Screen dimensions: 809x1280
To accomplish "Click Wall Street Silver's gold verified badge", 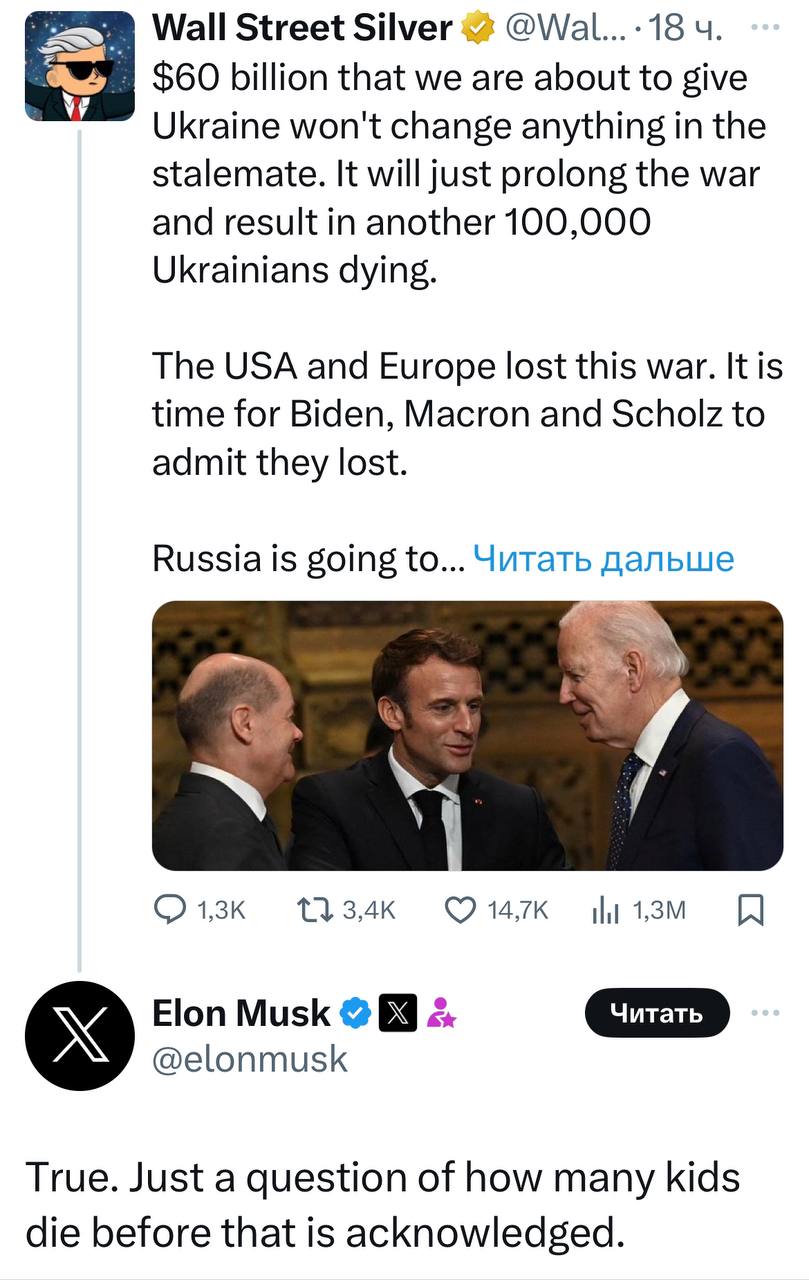I will (478, 30).
